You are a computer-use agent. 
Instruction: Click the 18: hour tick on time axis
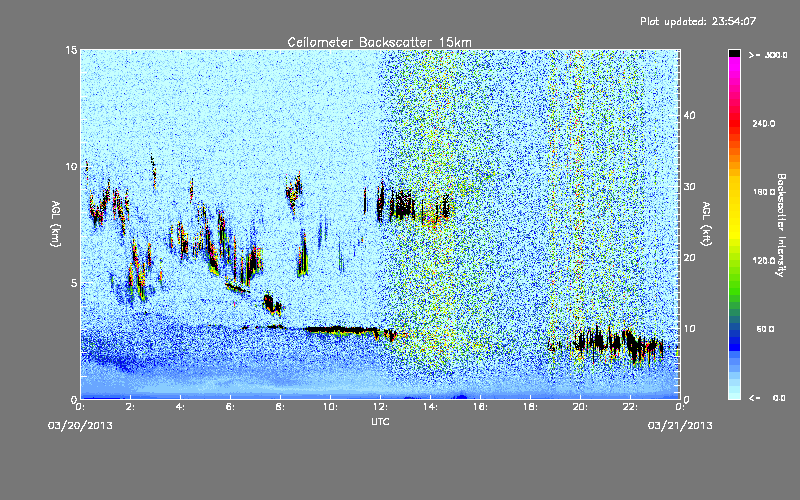[531, 407]
